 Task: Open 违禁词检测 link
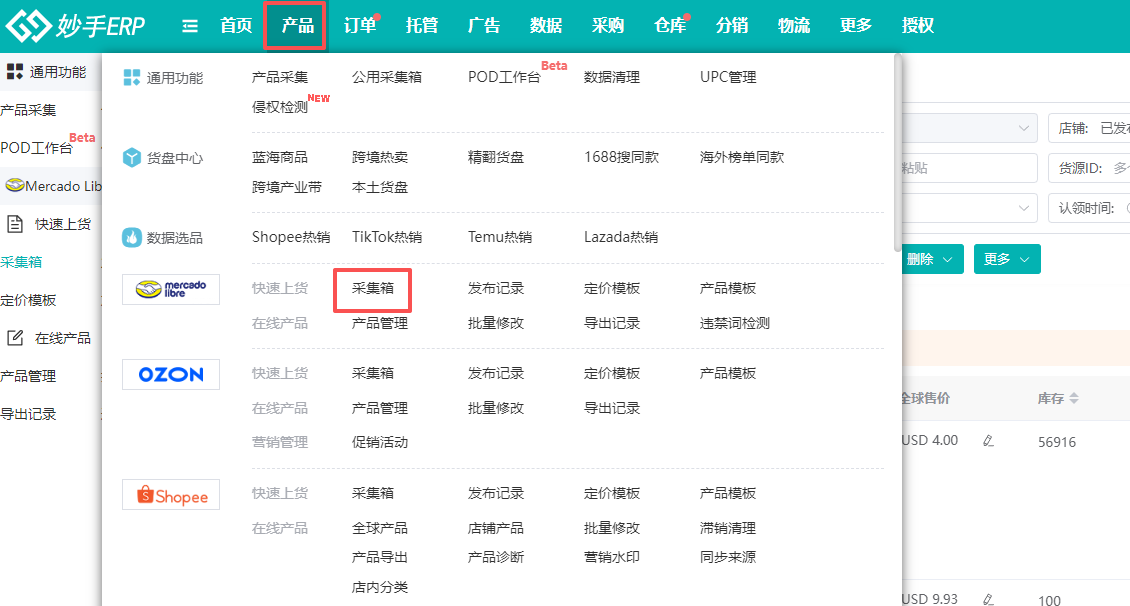[x=734, y=323]
